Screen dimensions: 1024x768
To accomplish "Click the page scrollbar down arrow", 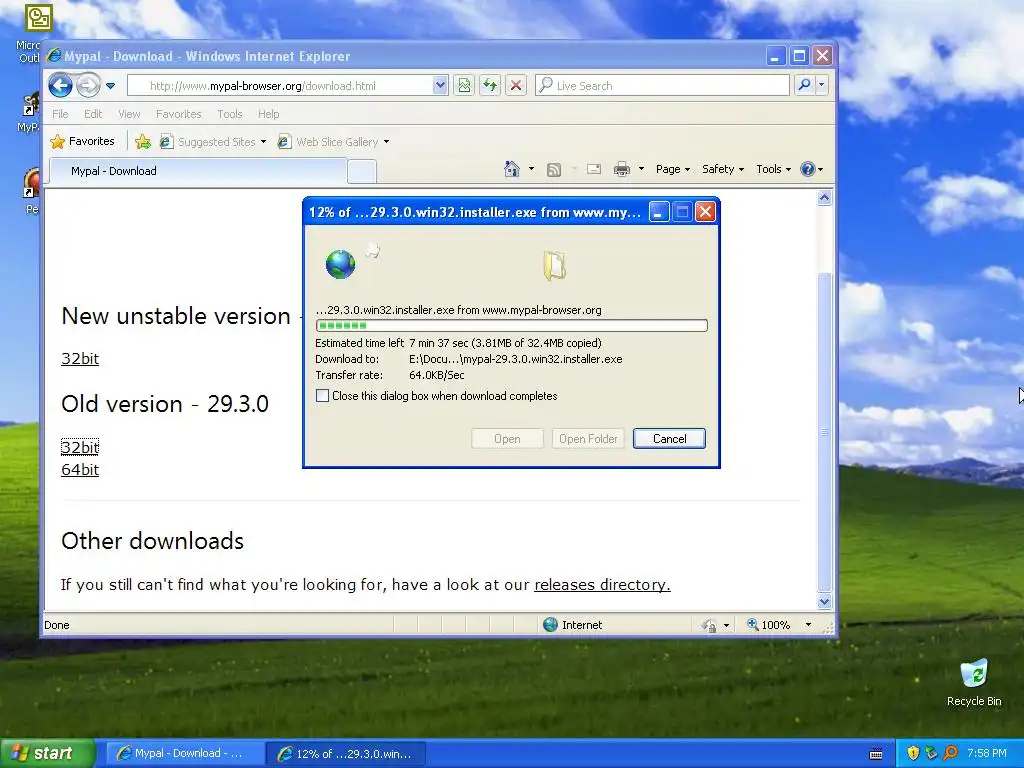I will (x=824, y=601).
